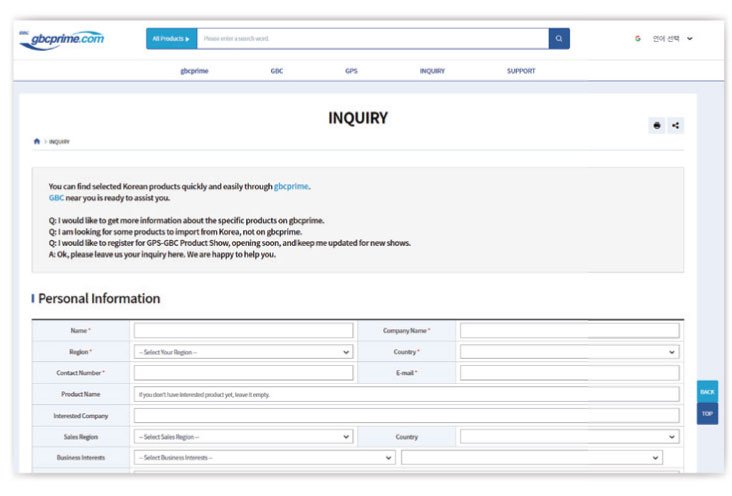
Task: Select the SUPPORT menu item
Action: (521, 71)
